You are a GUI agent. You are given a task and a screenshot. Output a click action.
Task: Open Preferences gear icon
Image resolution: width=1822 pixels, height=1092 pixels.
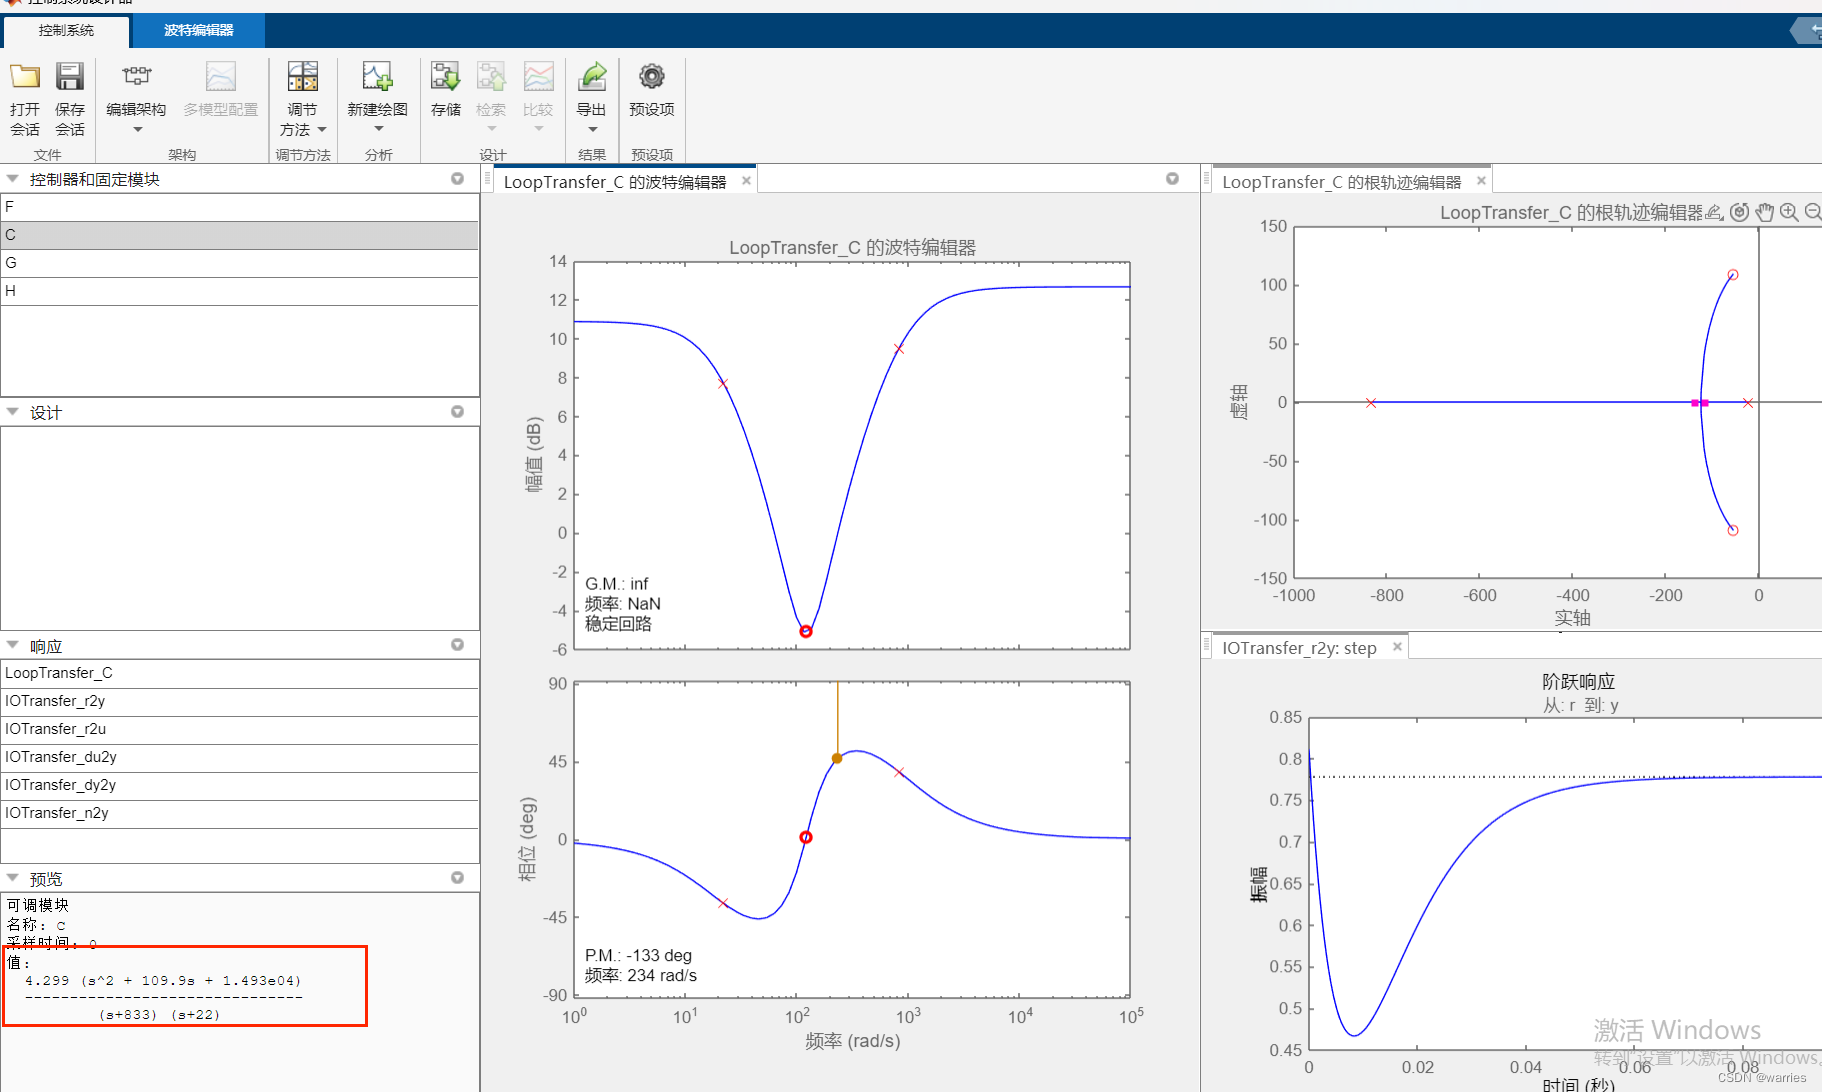pos(652,77)
